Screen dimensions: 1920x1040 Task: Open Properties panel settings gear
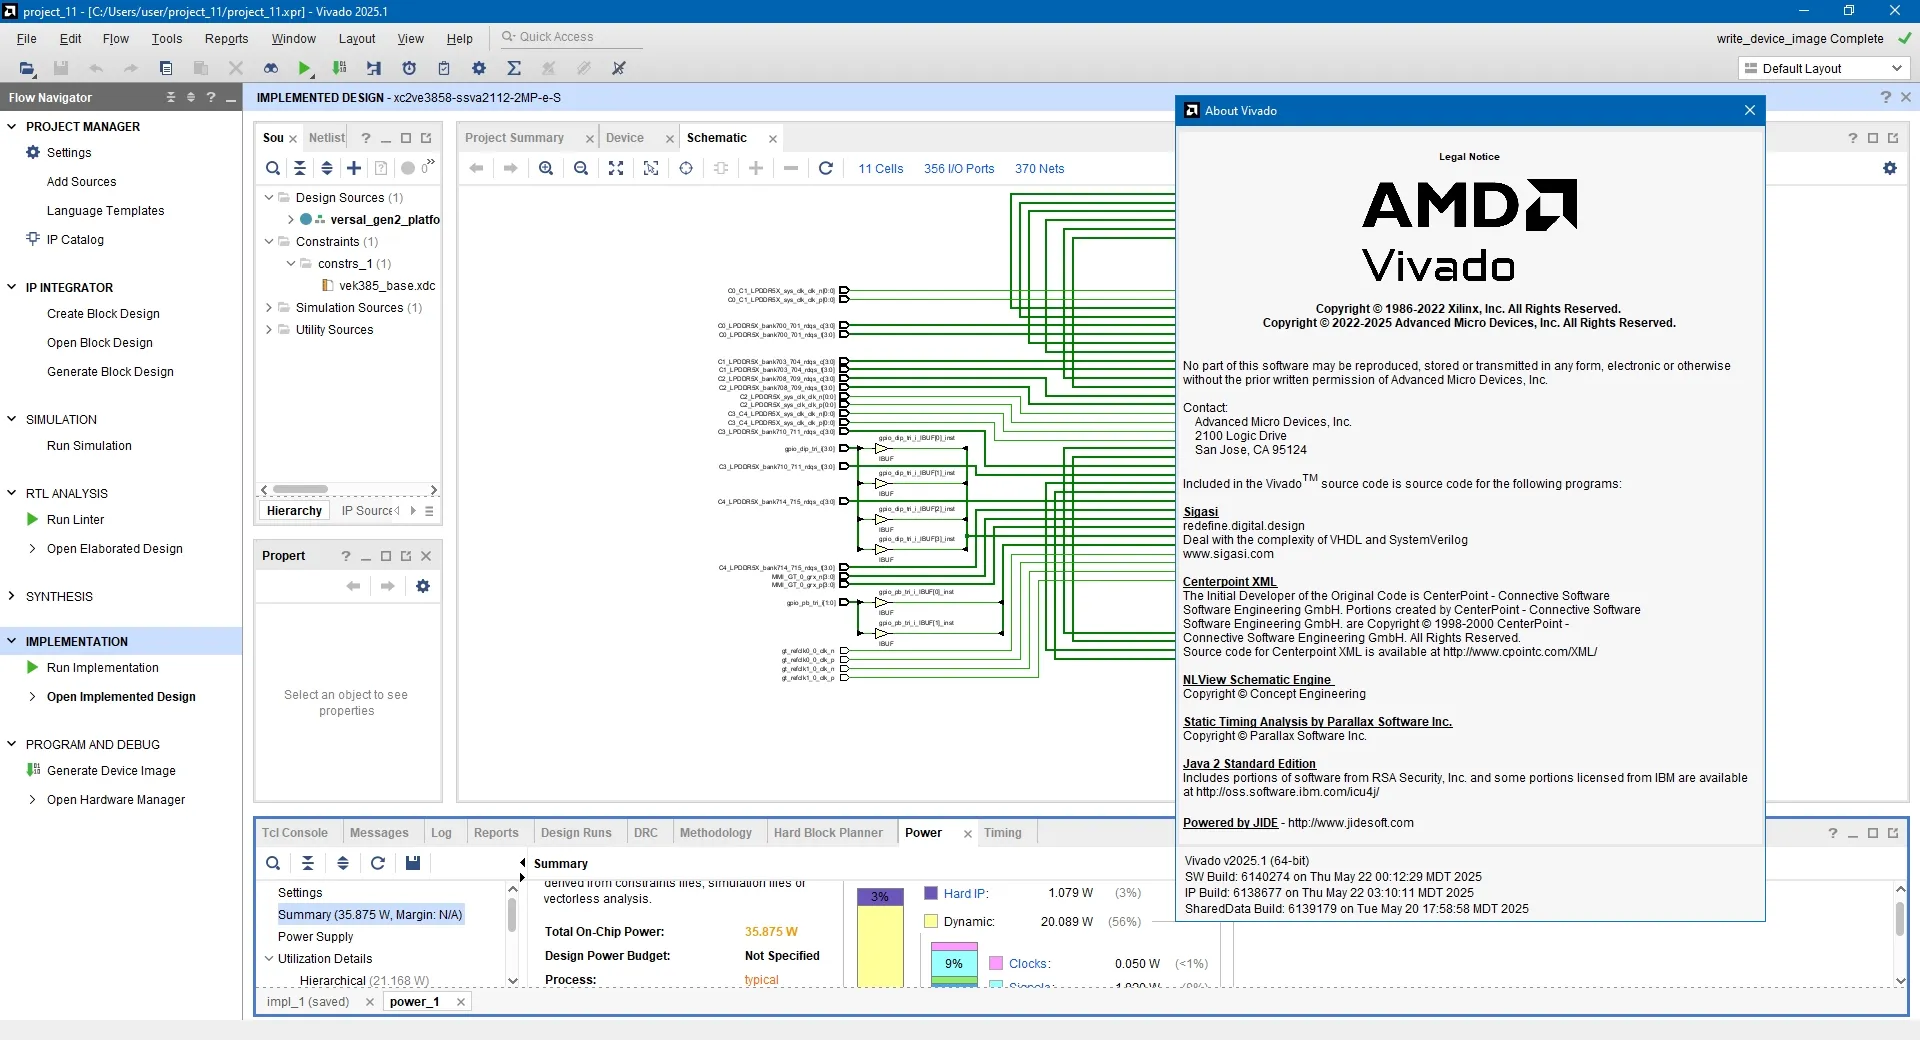pyautogui.click(x=423, y=586)
